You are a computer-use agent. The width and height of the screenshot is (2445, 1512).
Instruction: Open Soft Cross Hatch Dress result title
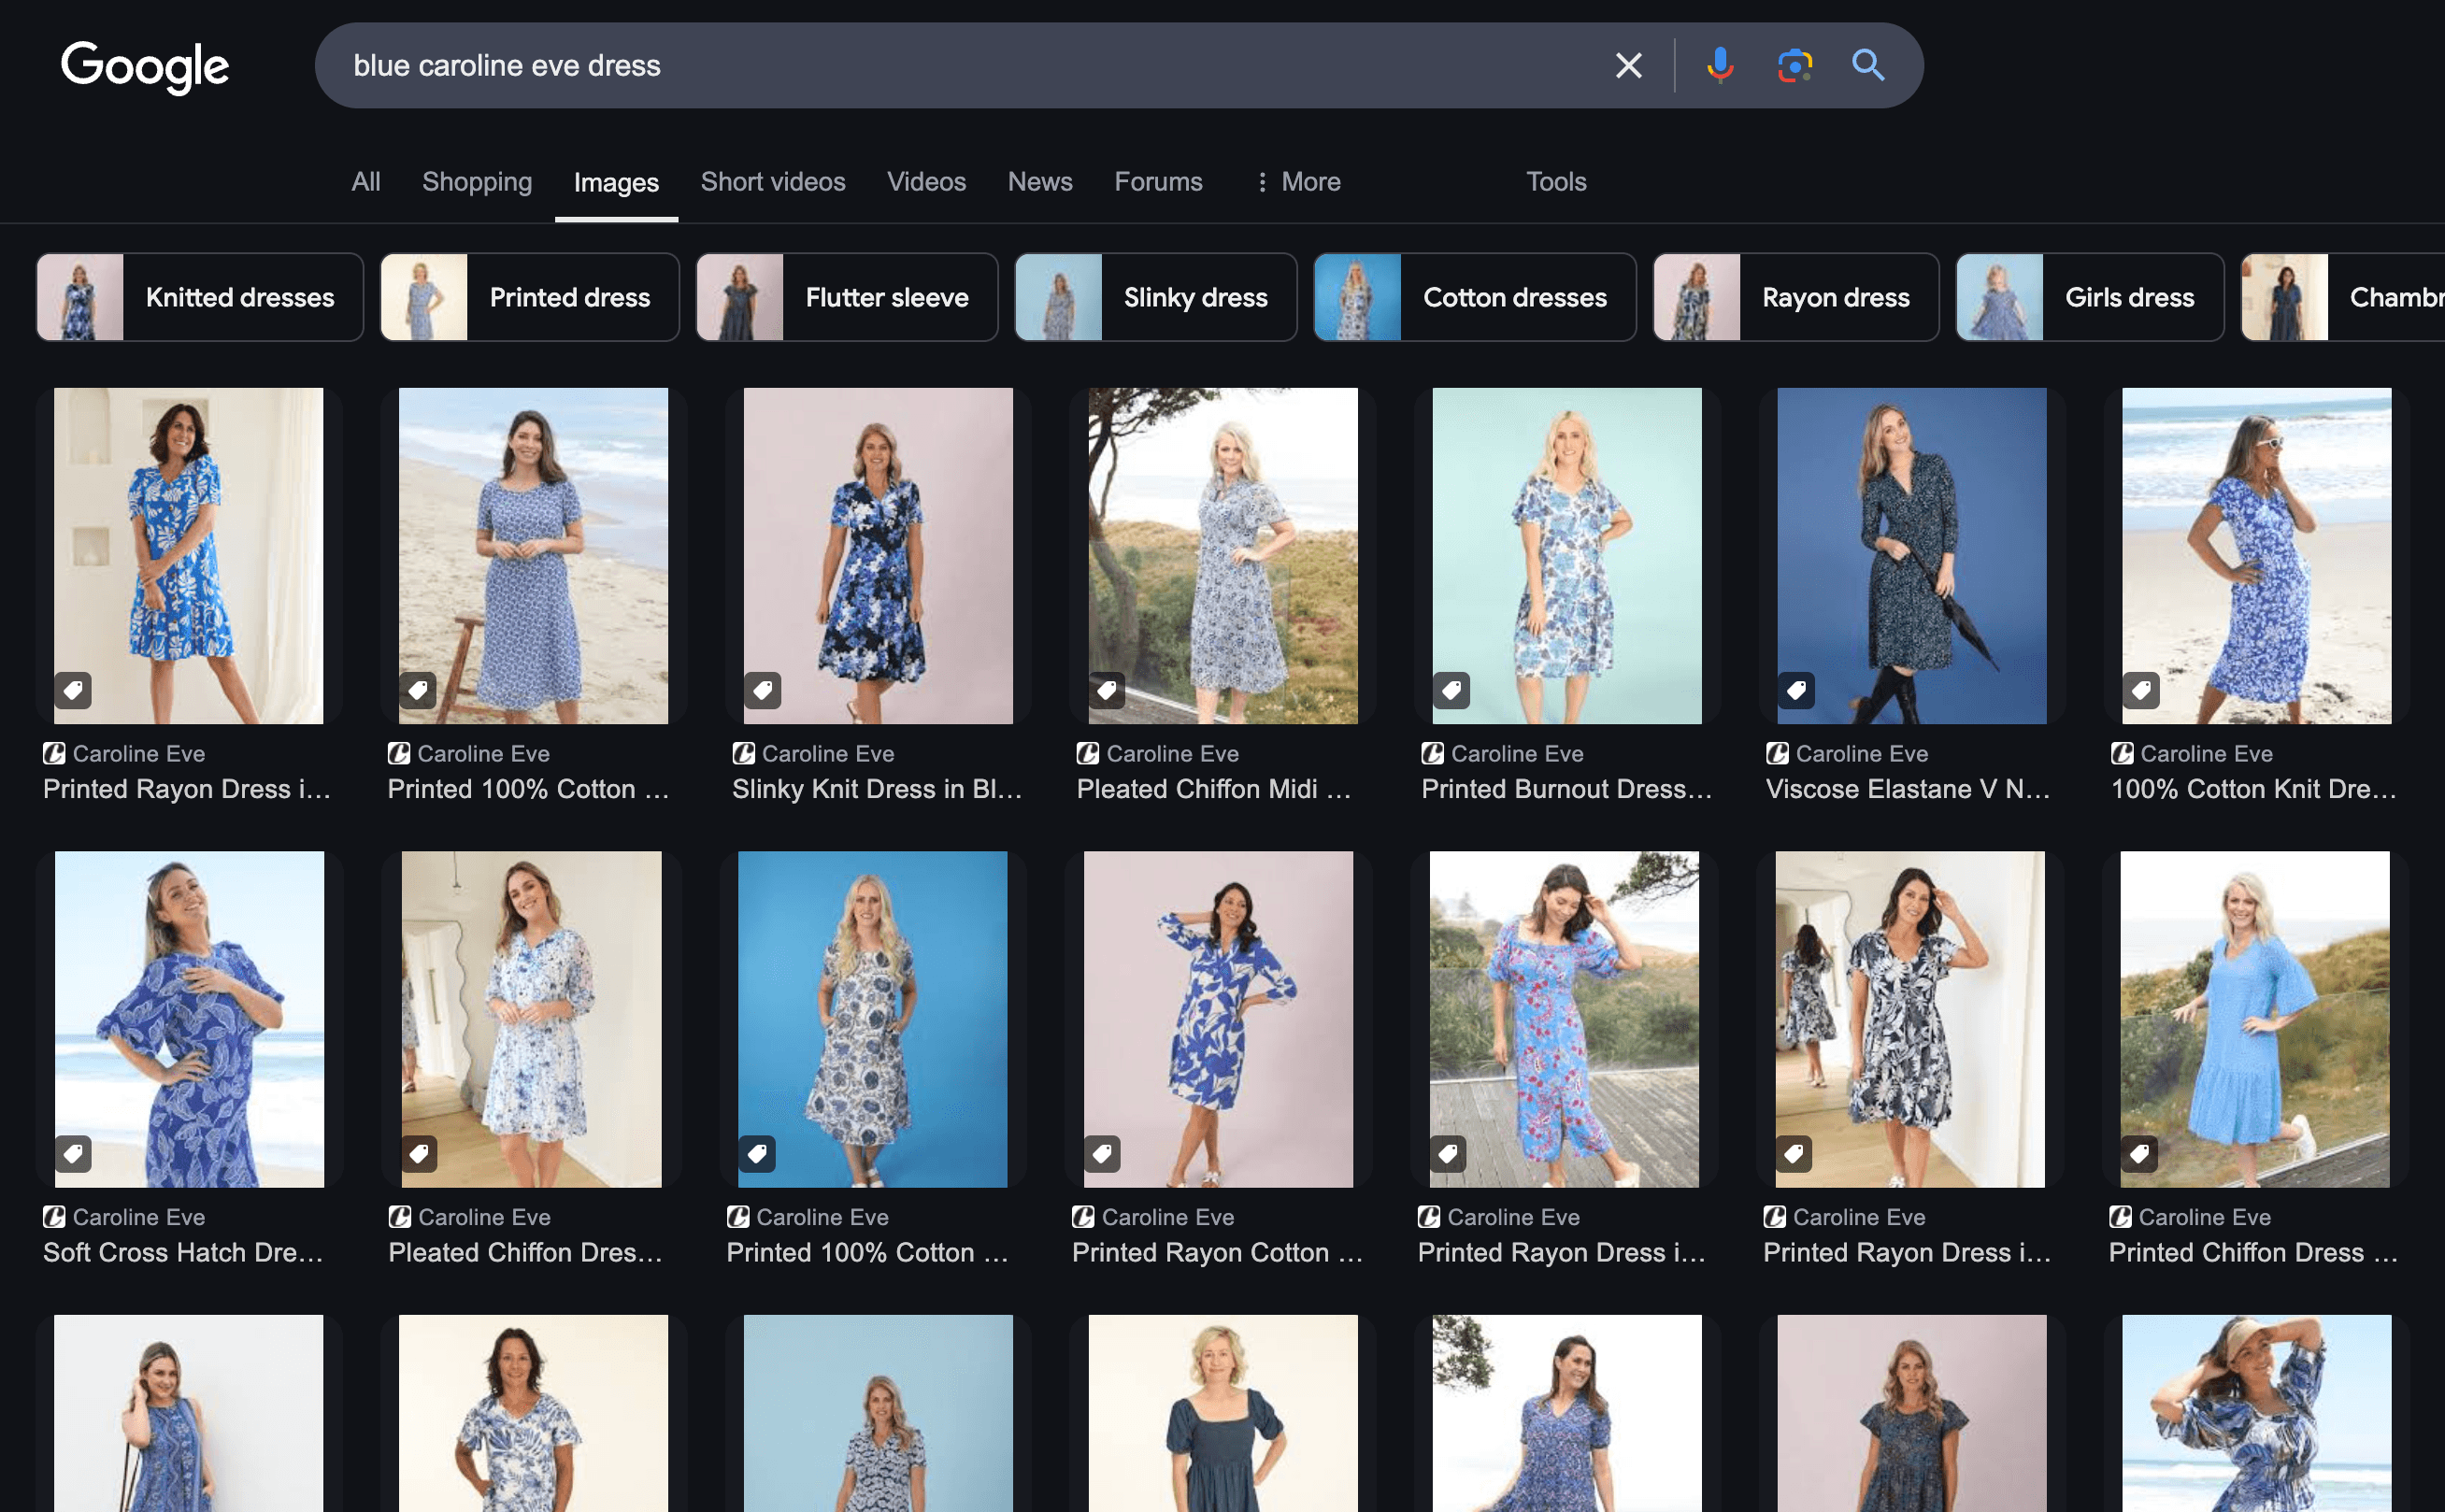183,1252
